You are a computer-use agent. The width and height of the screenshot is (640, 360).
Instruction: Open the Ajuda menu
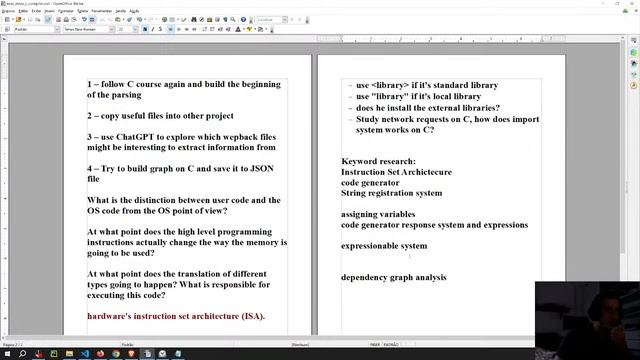click(x=134, y=11)
